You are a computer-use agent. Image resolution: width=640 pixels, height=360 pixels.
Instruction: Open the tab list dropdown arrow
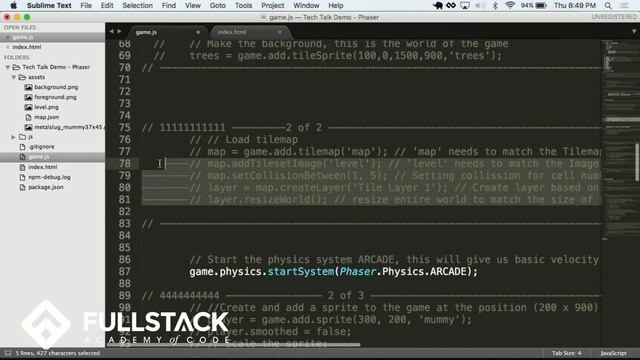point(634,31)
